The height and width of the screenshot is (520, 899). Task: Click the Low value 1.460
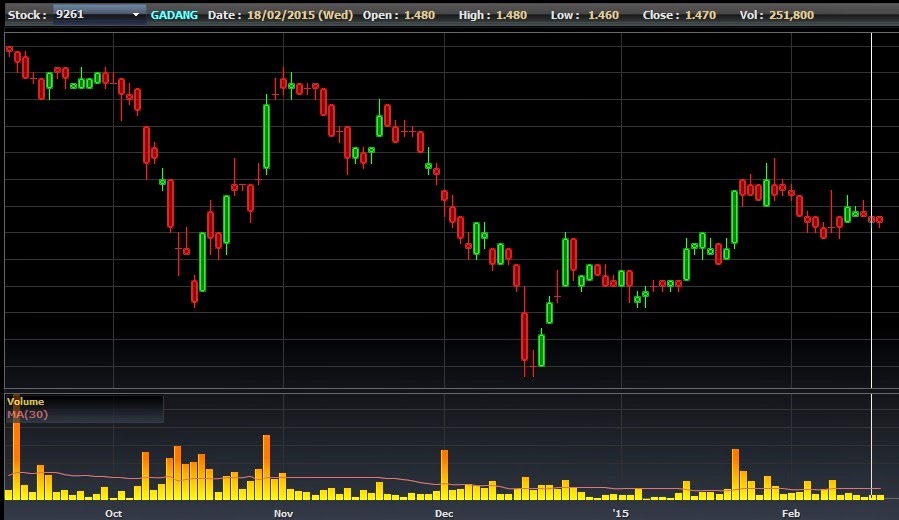click(x=603, y=15)
